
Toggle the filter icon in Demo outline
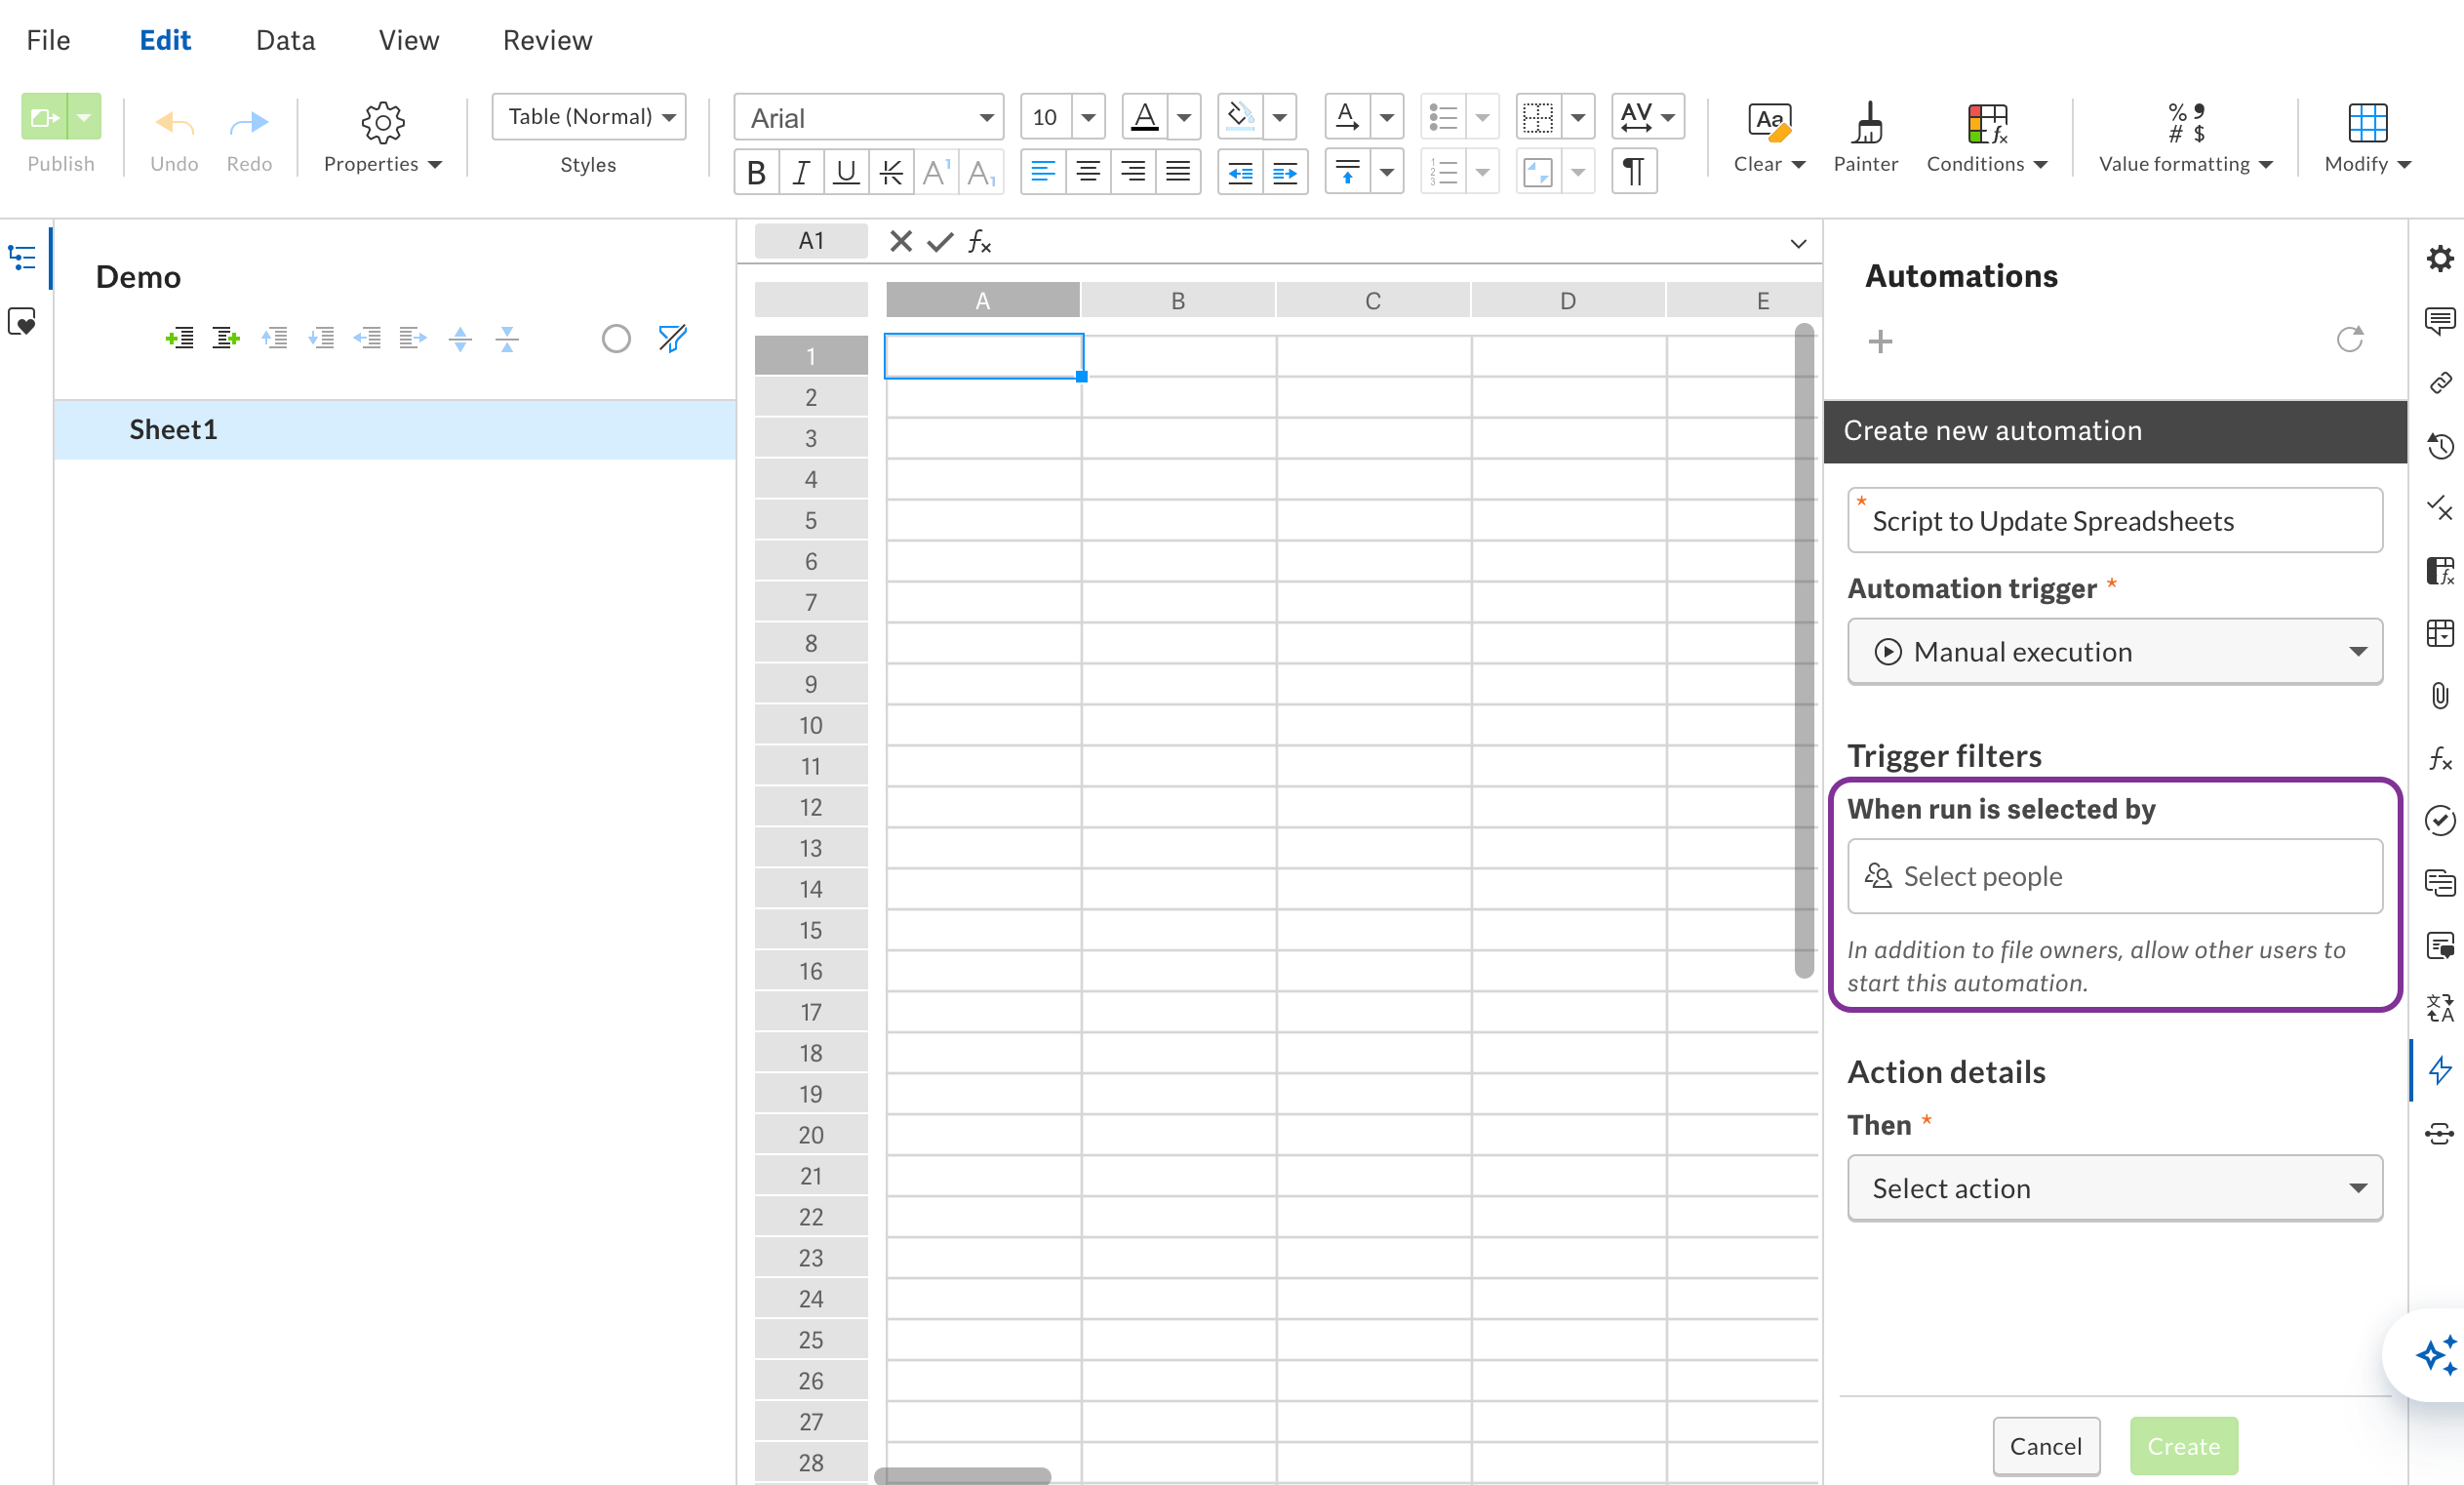click(x=672, y=339)
